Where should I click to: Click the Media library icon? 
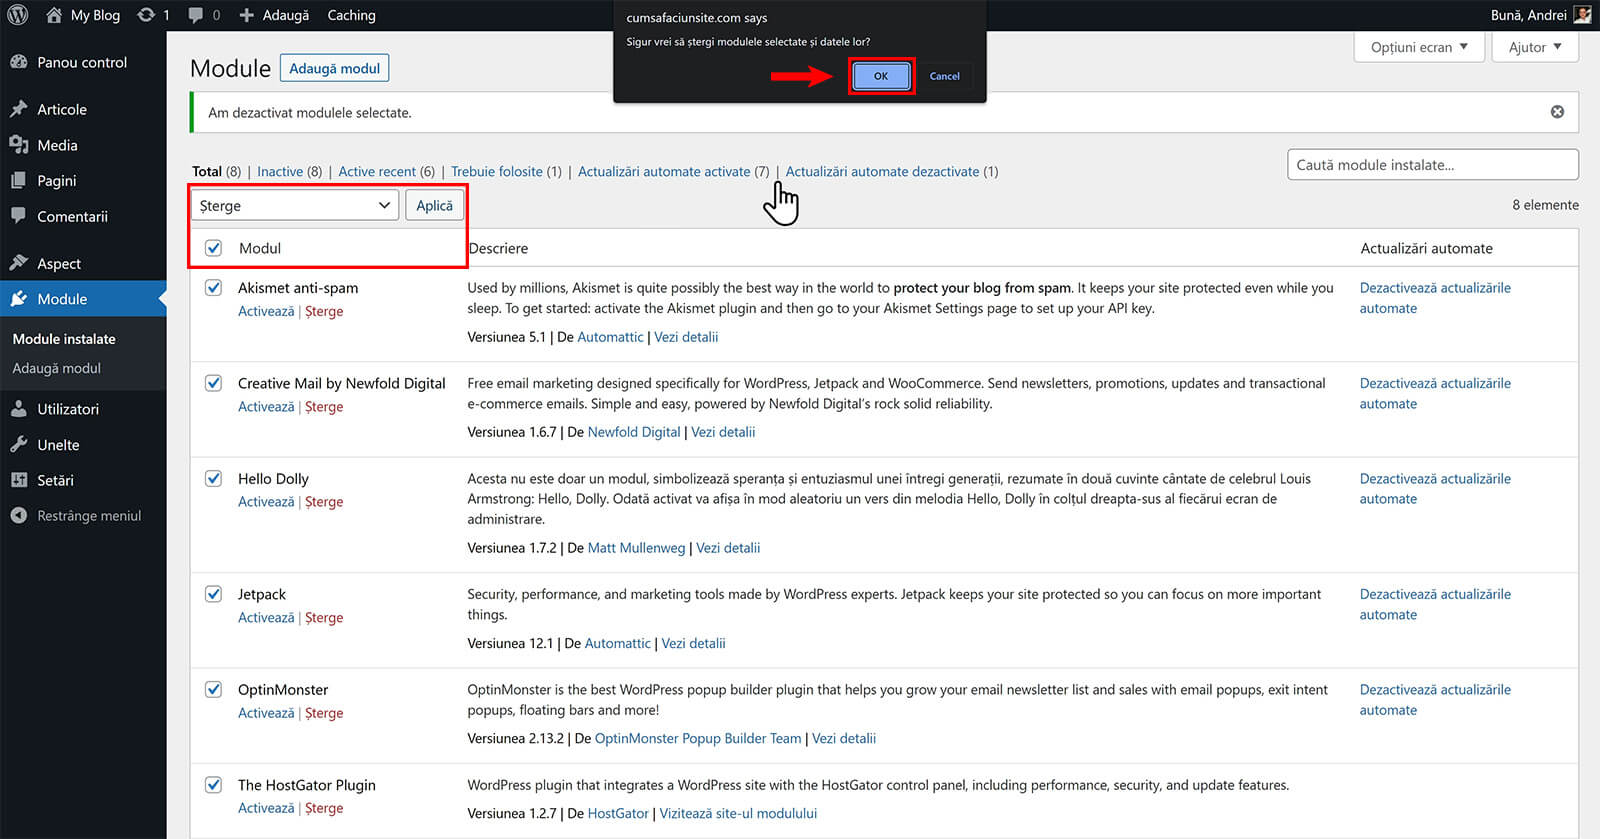point(18,145)
